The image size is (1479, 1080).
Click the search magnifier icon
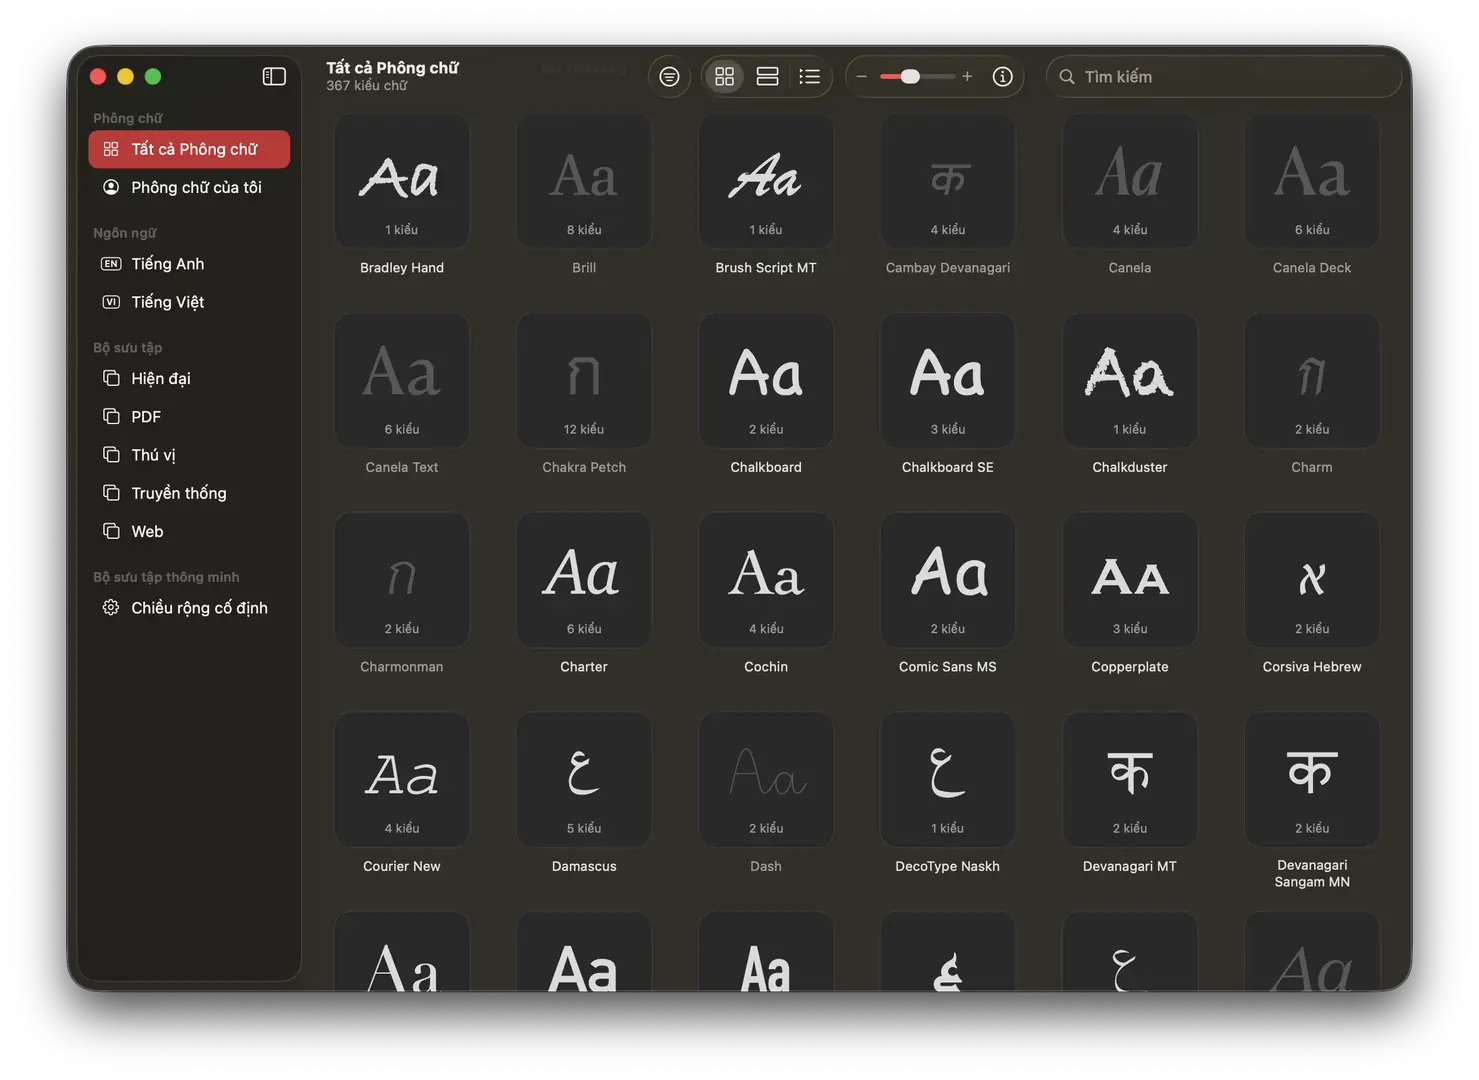pyautogui.click(x=1067, y=77)
